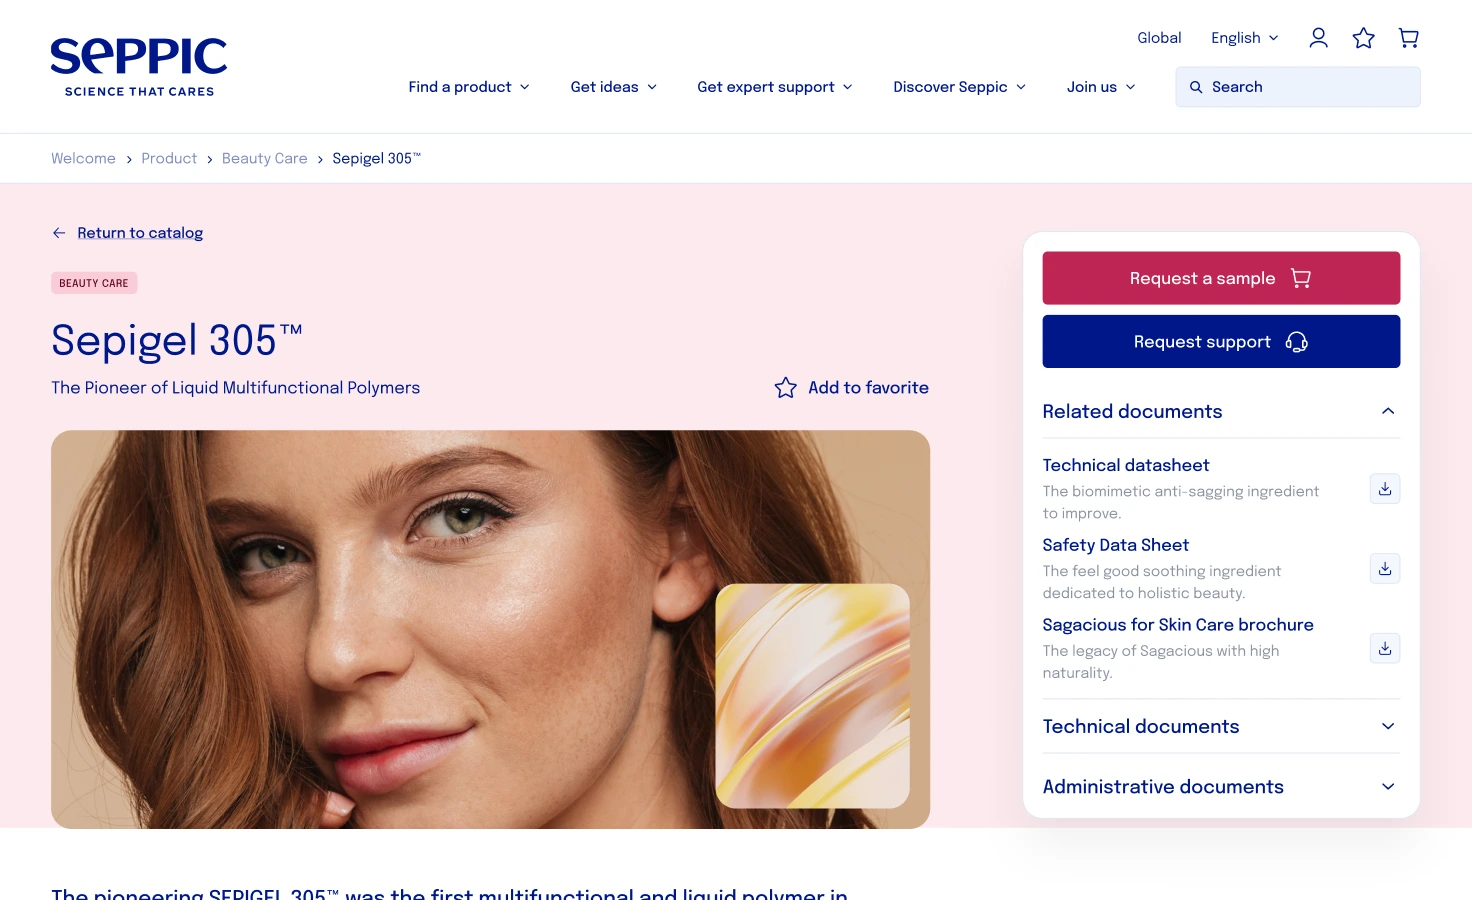
Task: Click the Seppic logo
Action: 139,67
